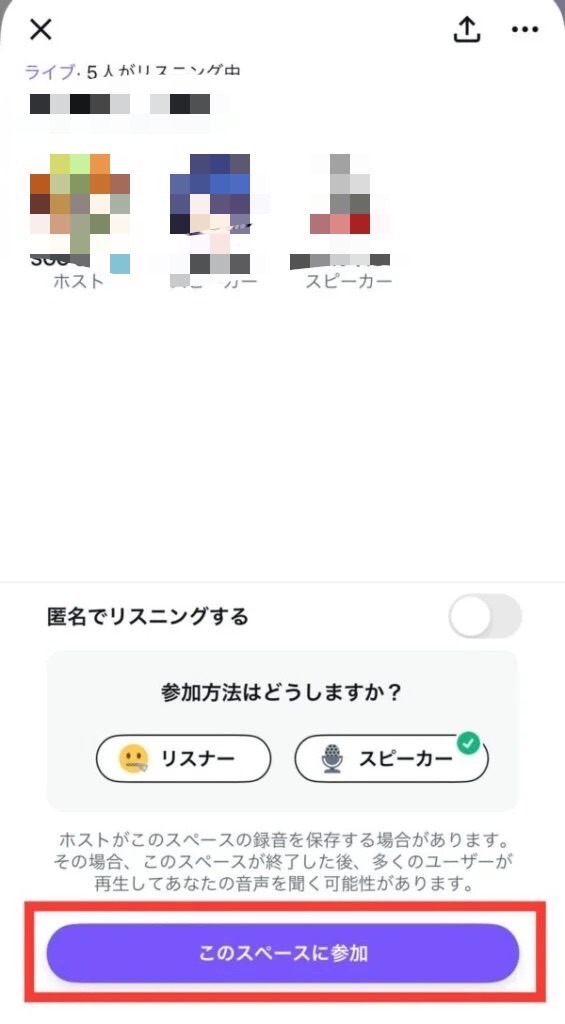Click the 匿名でリスニングする label text

point(148,616)
